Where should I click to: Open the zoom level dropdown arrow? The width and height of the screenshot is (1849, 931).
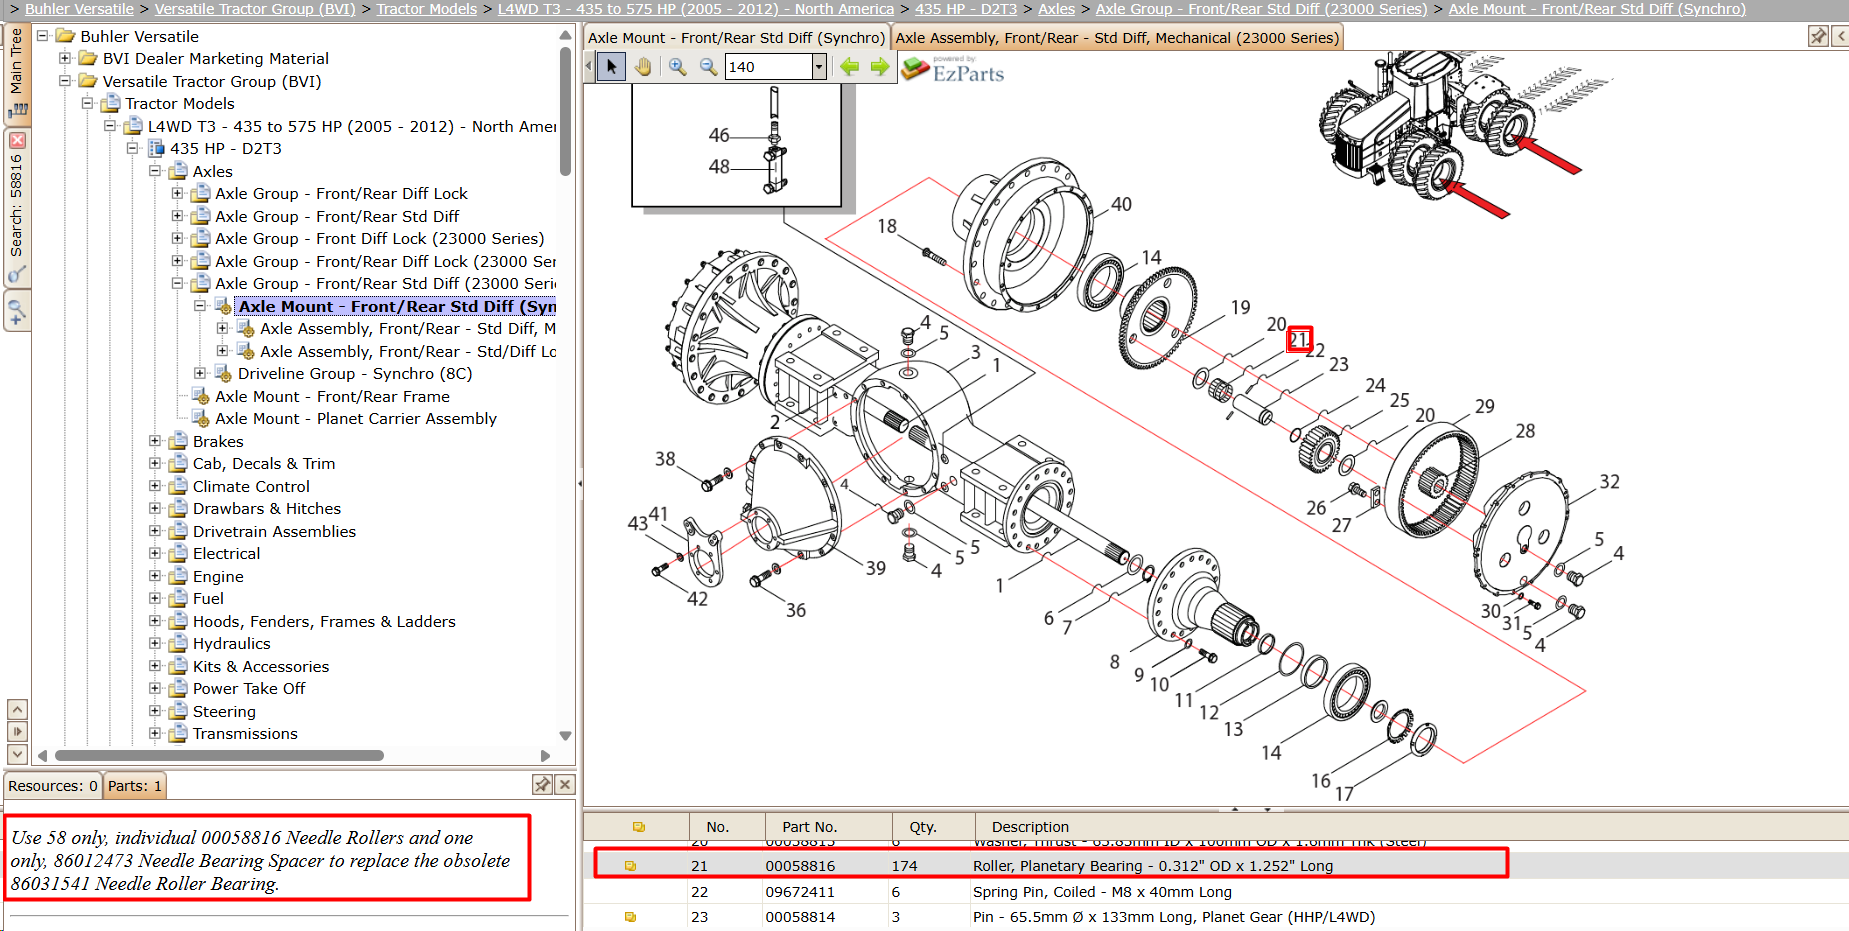point(819,67)
